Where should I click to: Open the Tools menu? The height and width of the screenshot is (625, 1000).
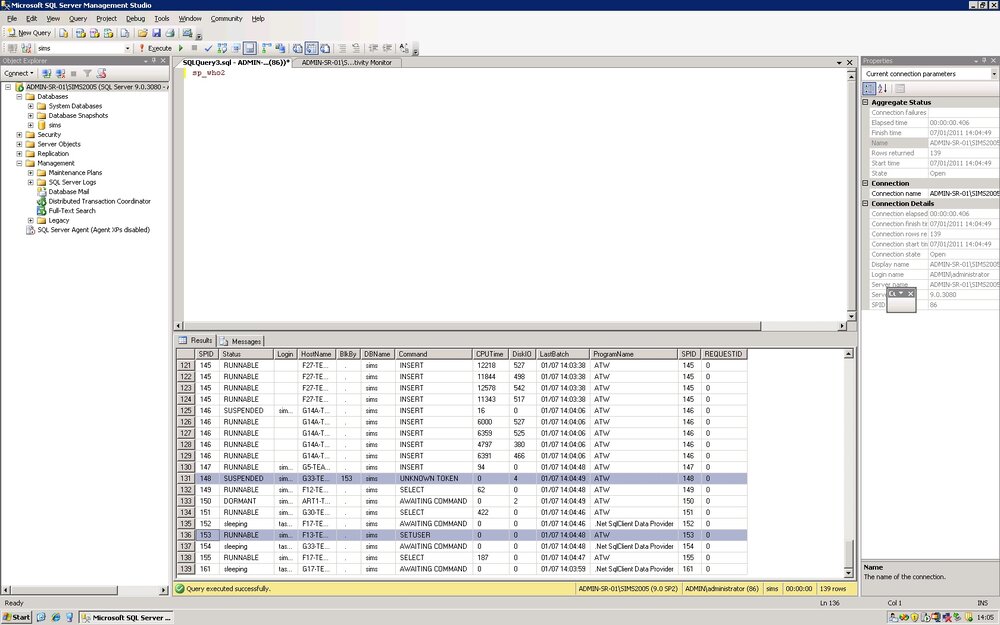pyautogui.click(x=161, y=18)
